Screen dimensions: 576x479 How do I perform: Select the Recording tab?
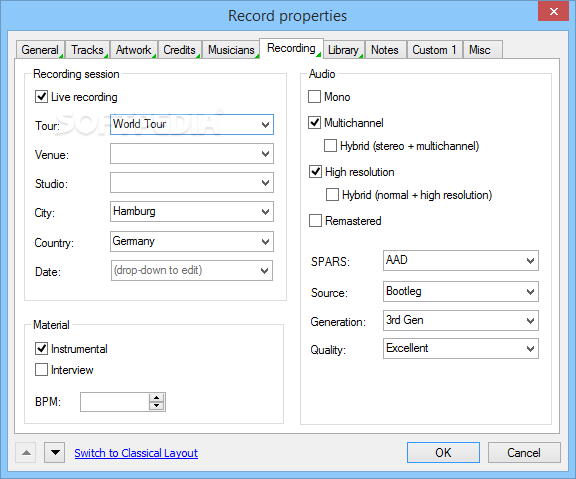pyautogui.click(x=291, y=48)
